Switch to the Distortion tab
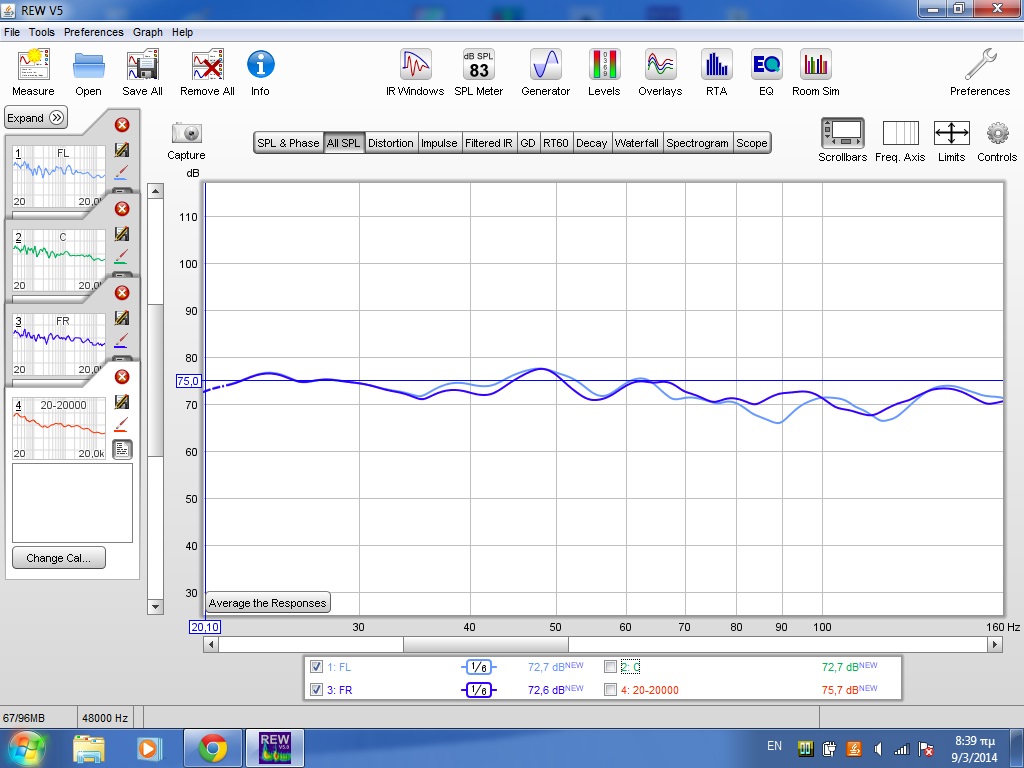 coord(391,143)
